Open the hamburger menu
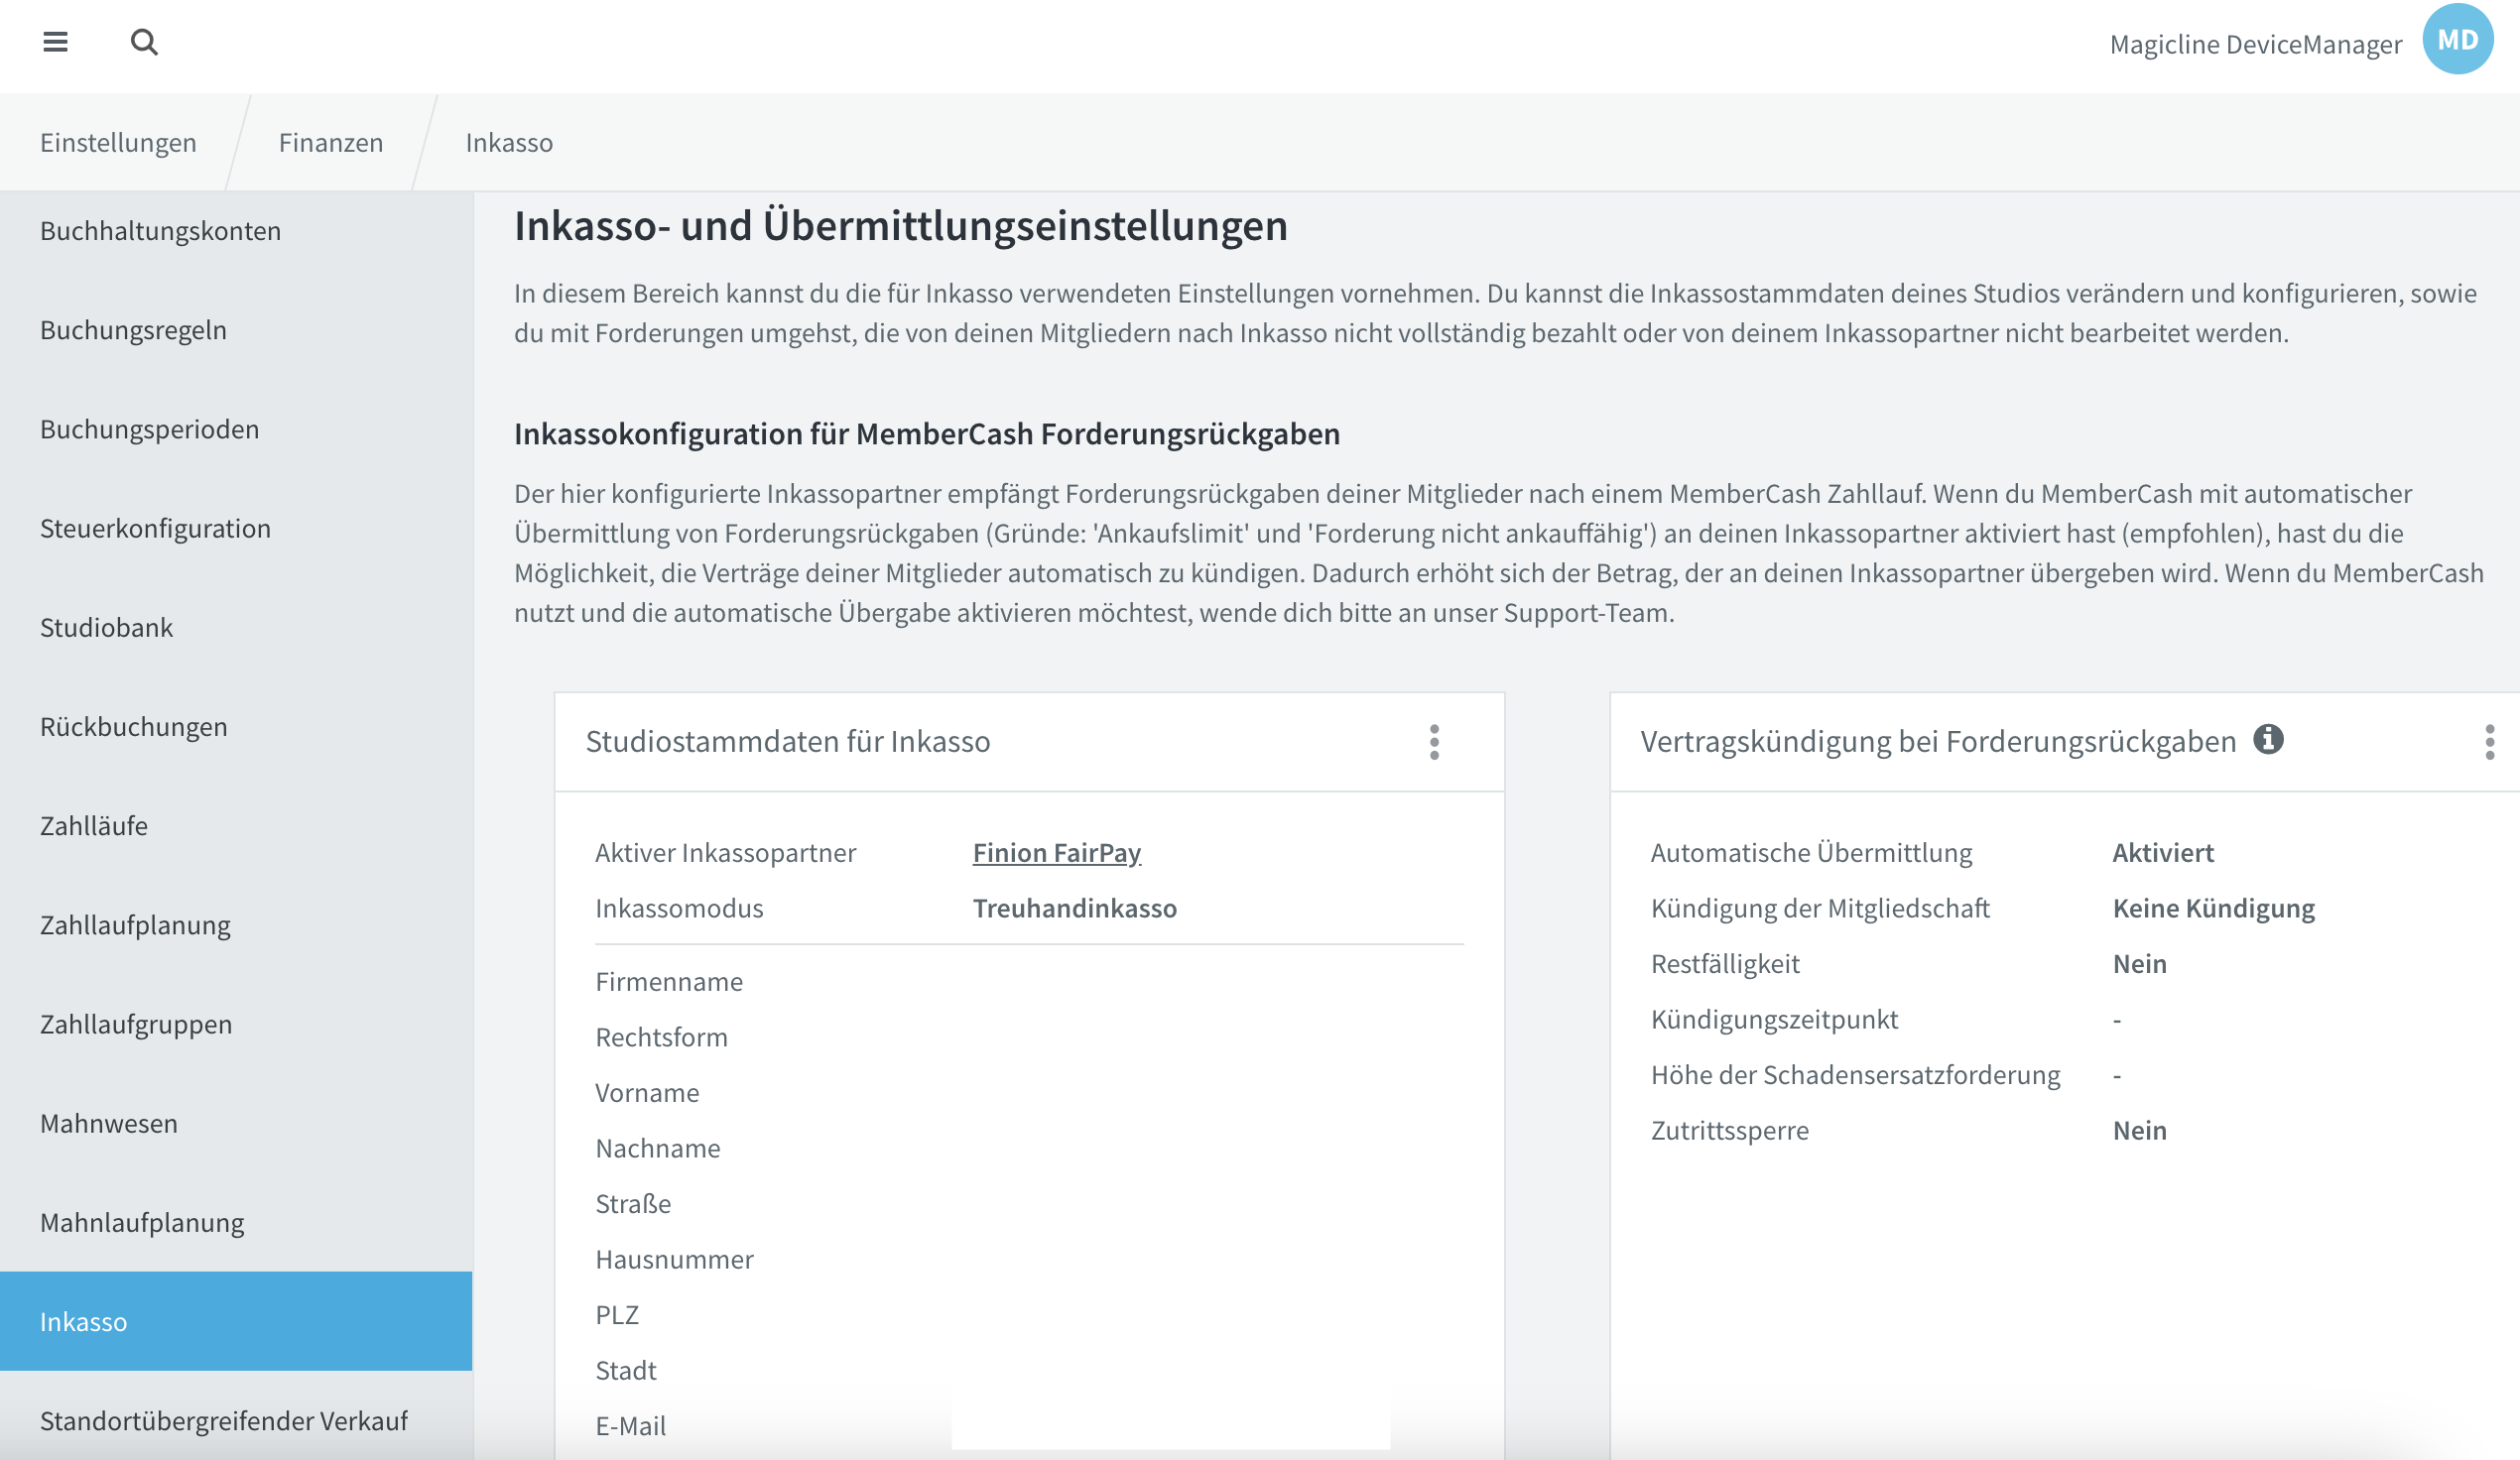 coord(55,42)
